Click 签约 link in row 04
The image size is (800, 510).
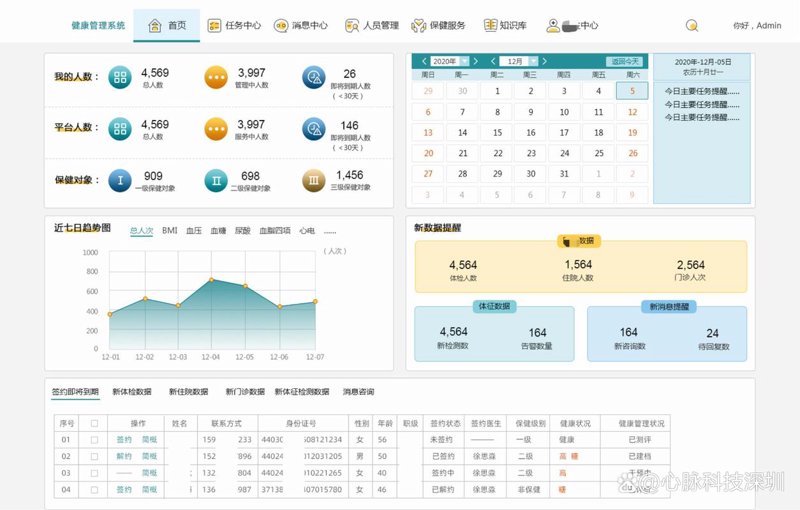click(x=124, y=490)
